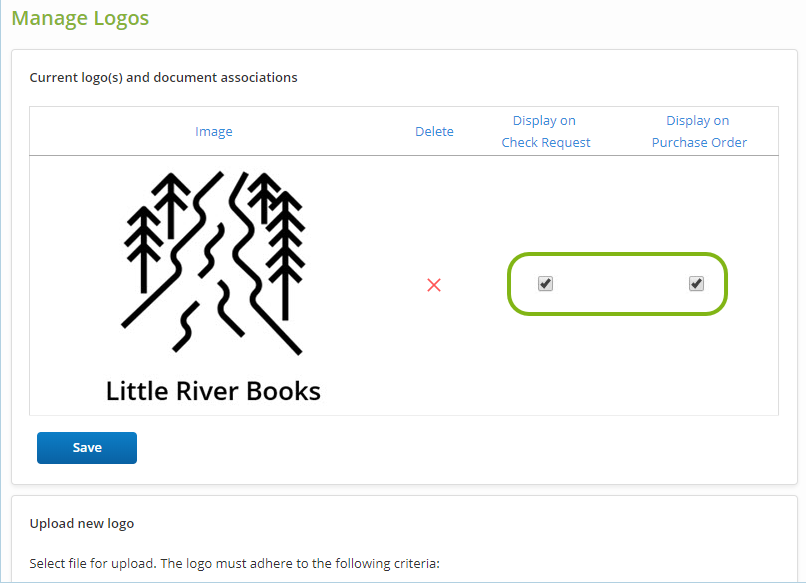
Task: Select the Upload new logo section heading
Action: tap(82, 523)
